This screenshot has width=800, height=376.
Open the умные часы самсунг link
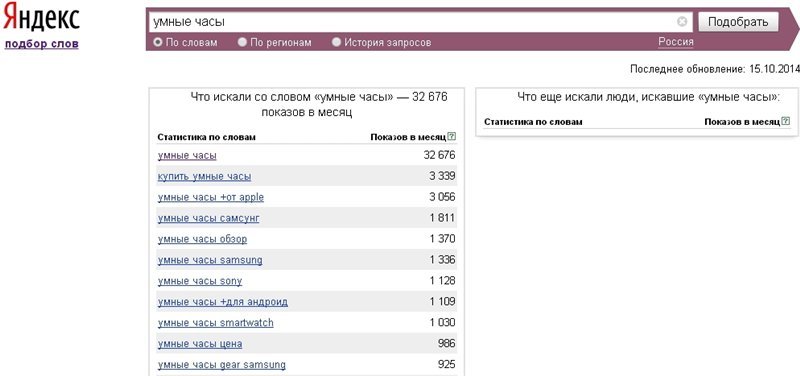[x=209, y=218]
